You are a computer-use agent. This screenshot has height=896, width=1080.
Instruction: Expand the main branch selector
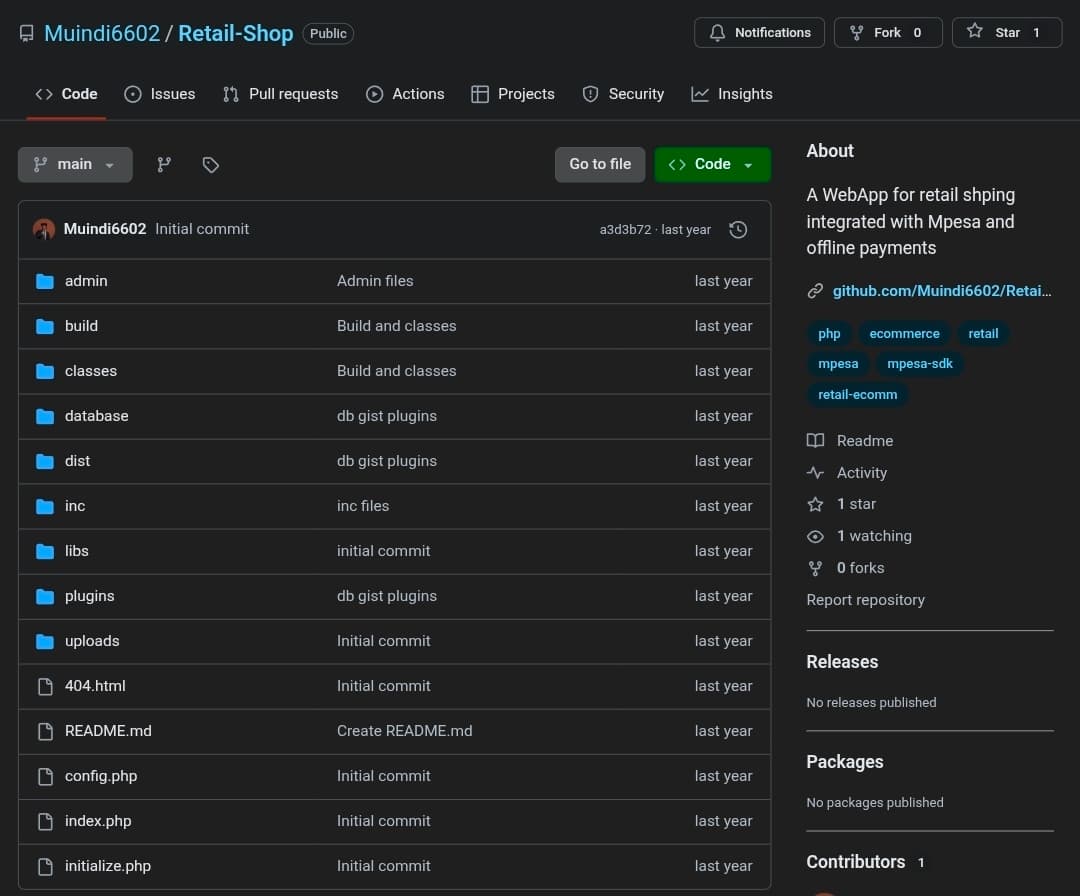[75, 164]
